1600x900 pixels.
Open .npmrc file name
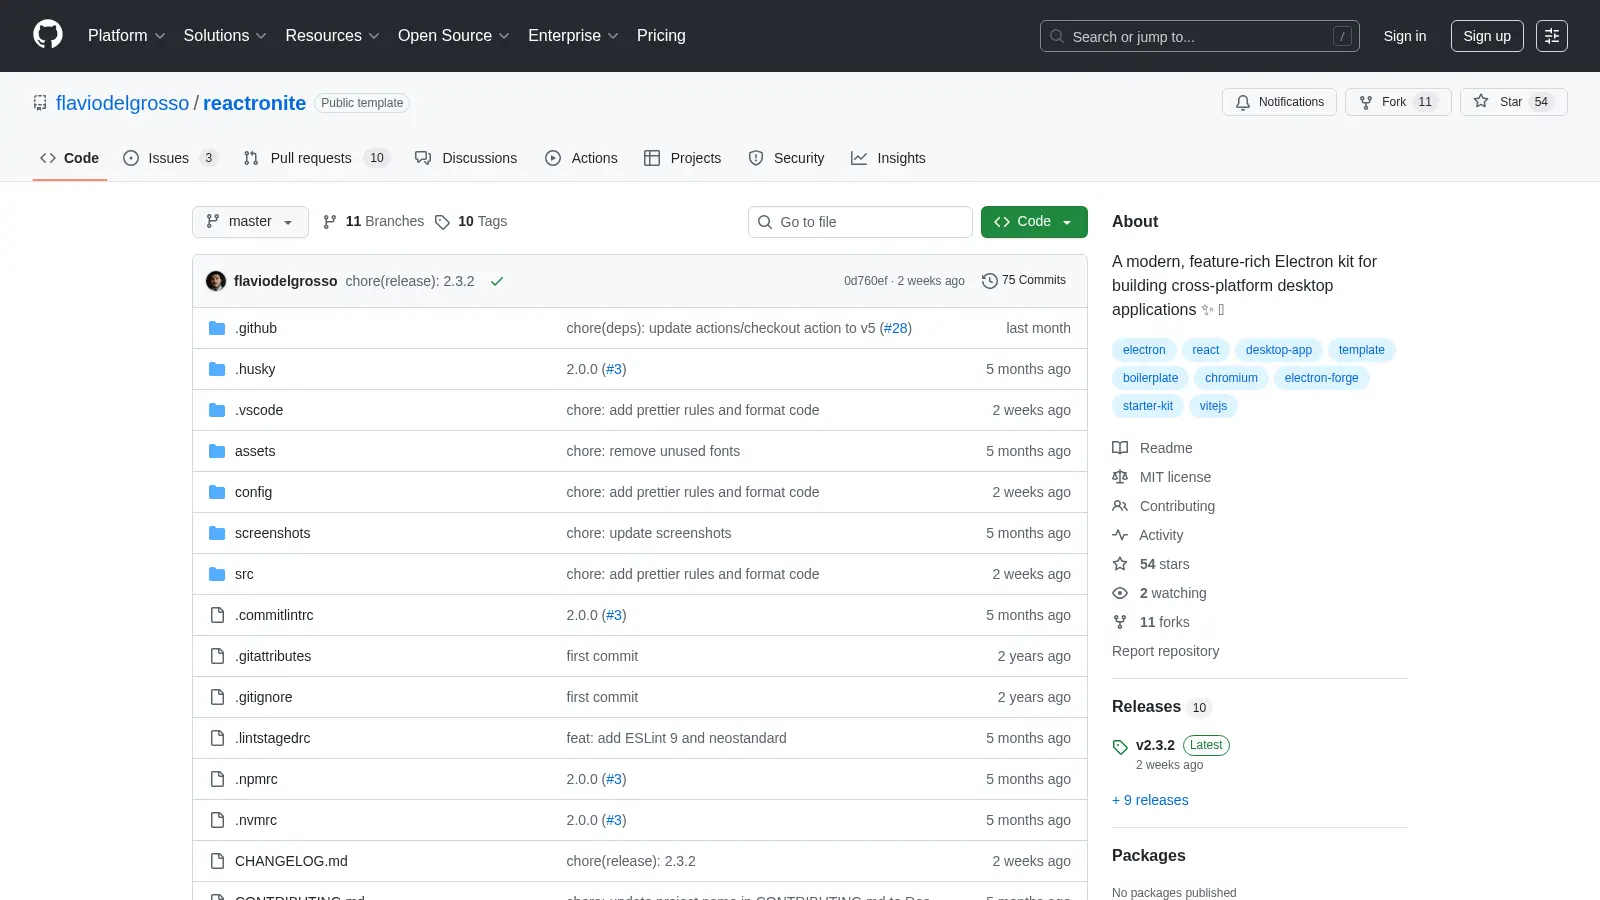[x=256, y=779]
